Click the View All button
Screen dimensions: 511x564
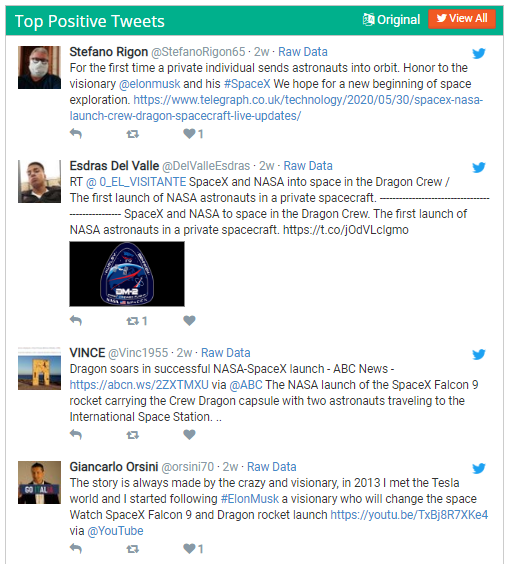coord(462,19)
